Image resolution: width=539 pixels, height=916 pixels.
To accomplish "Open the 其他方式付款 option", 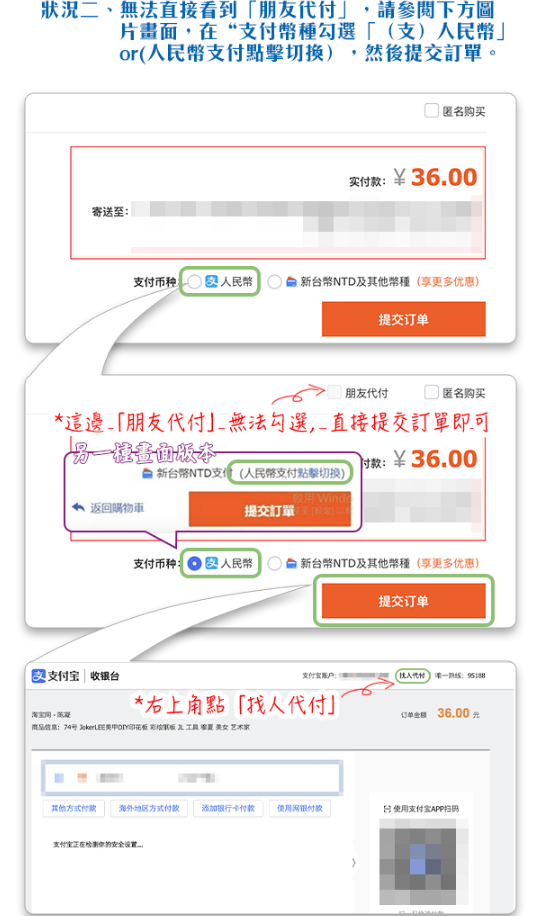I will click(x=74, y=809).
